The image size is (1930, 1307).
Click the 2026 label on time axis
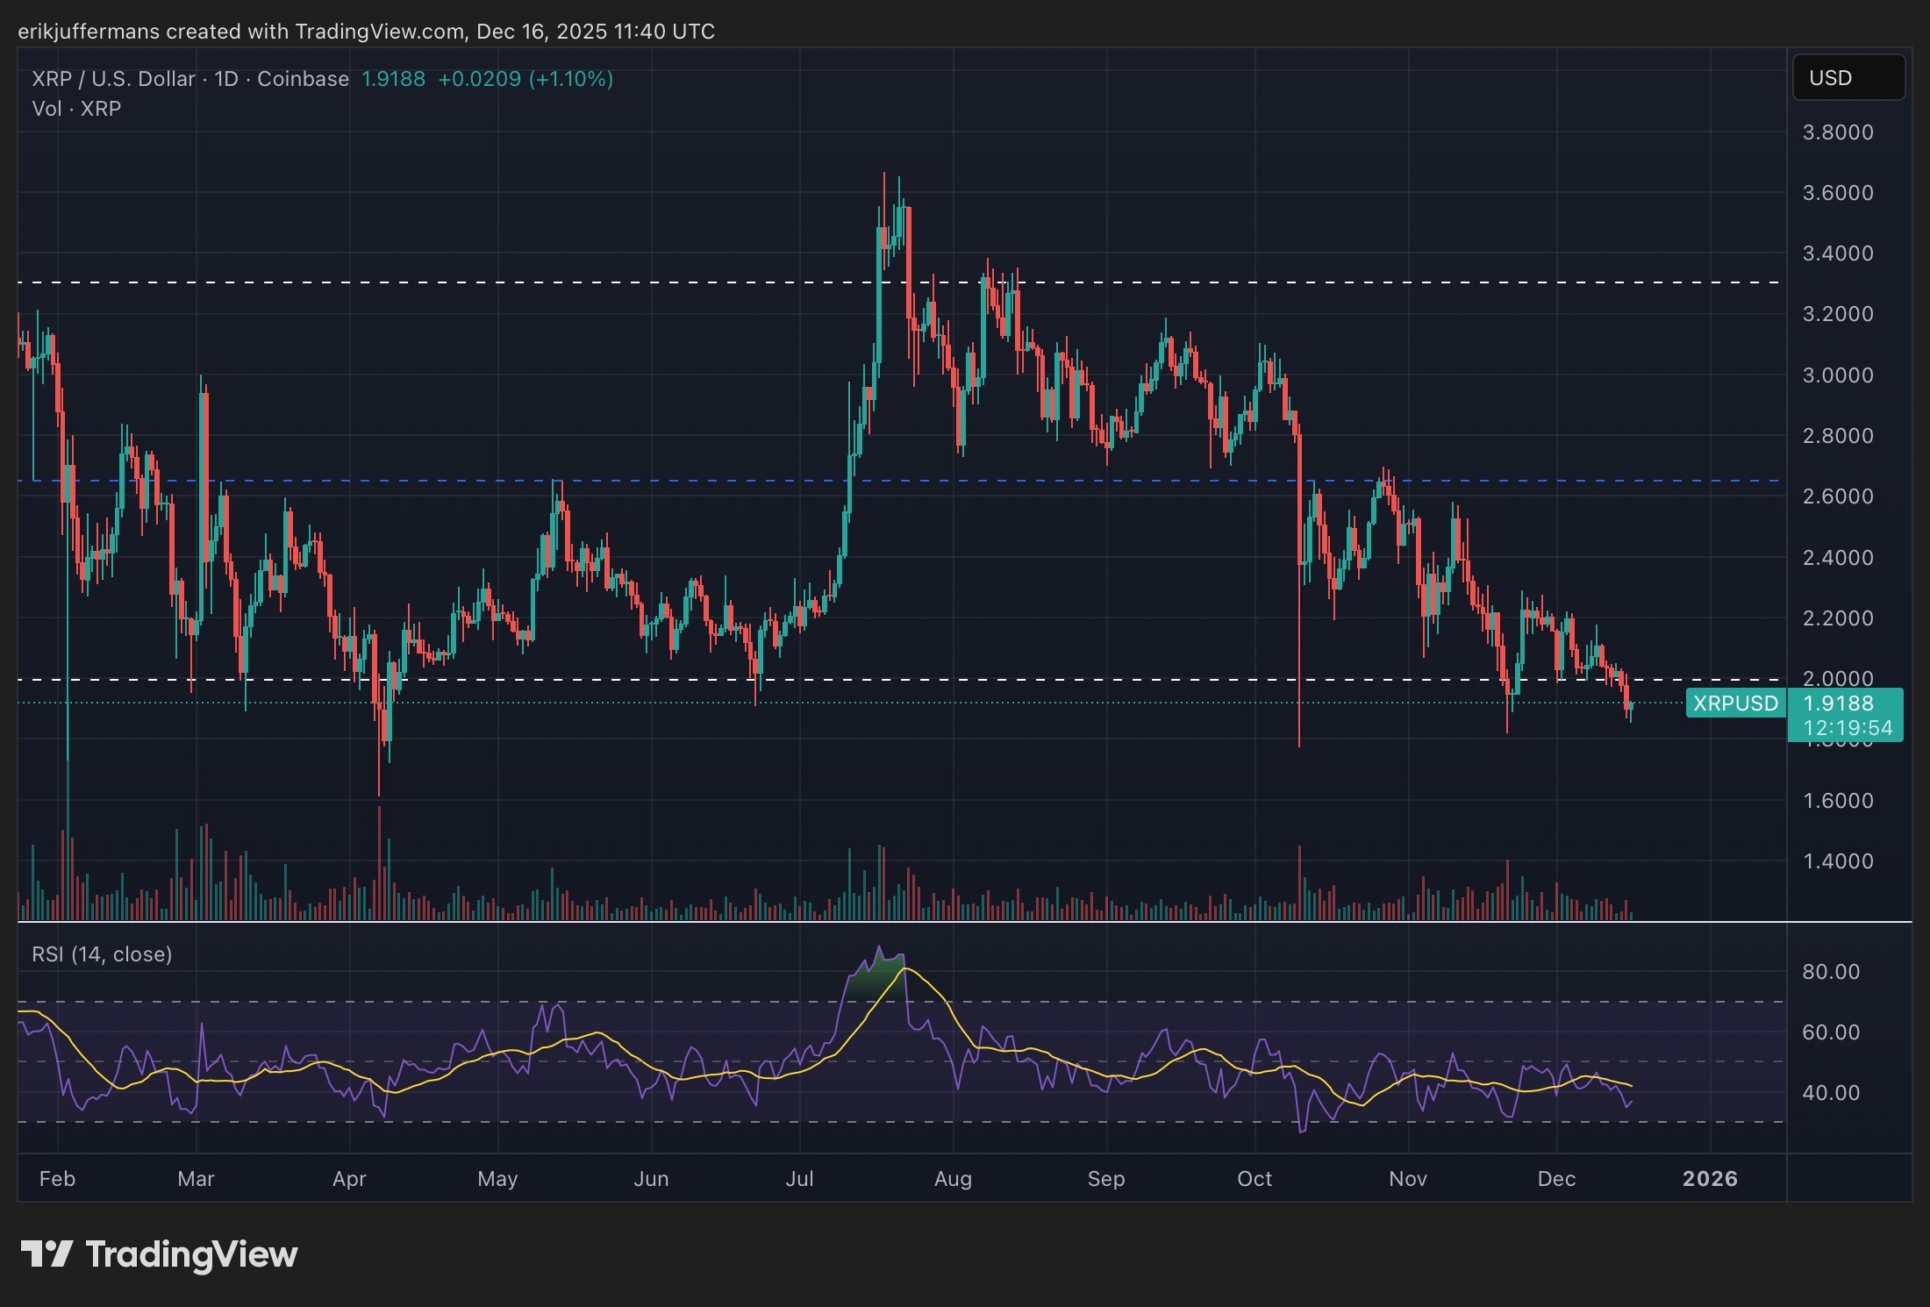(1709, 1178)
